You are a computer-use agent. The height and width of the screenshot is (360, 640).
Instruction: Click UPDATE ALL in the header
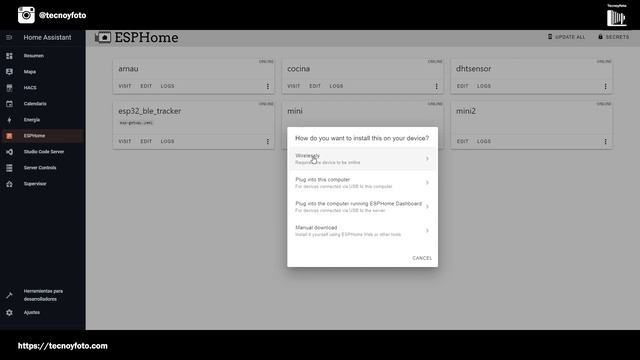[567, 37]
